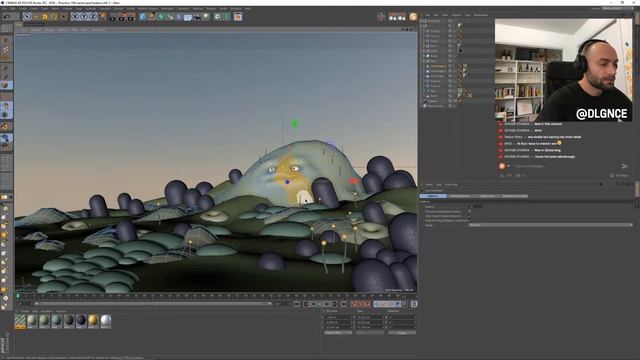The height and width of the screenshot is (360, 640).
Task: Open the MoGraph menu
Action: 166,9
